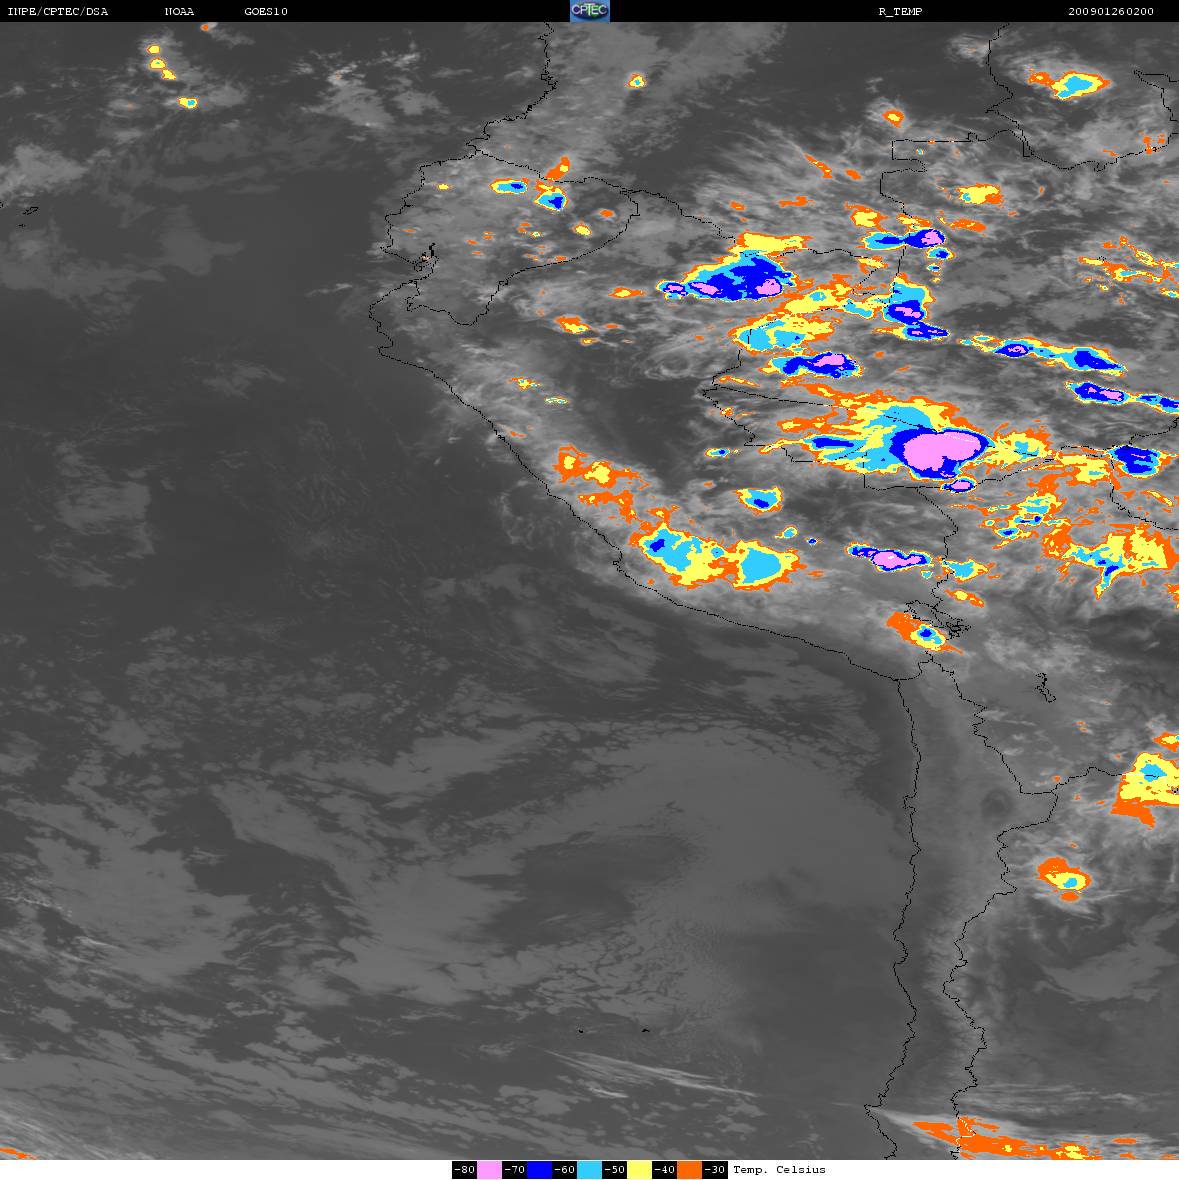Click the -60 legend value
The width and height of the screenshot is (1179, 1180).
564,1169
